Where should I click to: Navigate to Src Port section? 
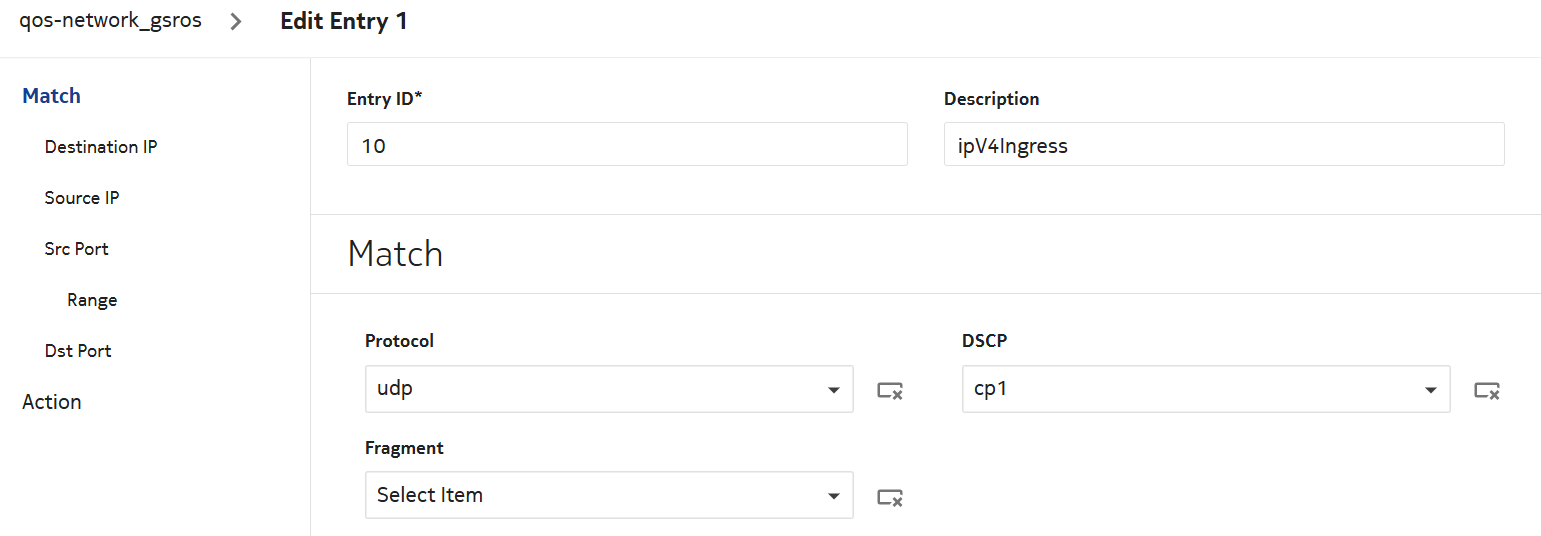[77, 249]
